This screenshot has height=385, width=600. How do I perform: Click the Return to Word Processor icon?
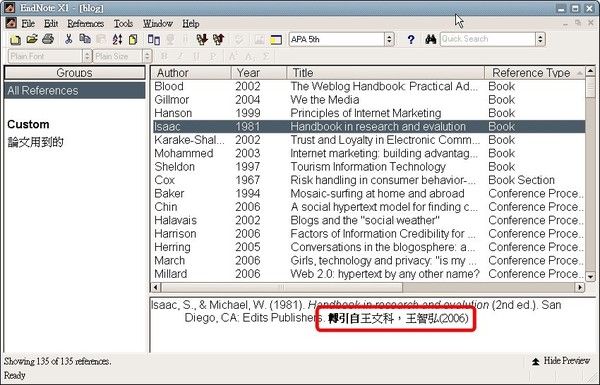154,39
